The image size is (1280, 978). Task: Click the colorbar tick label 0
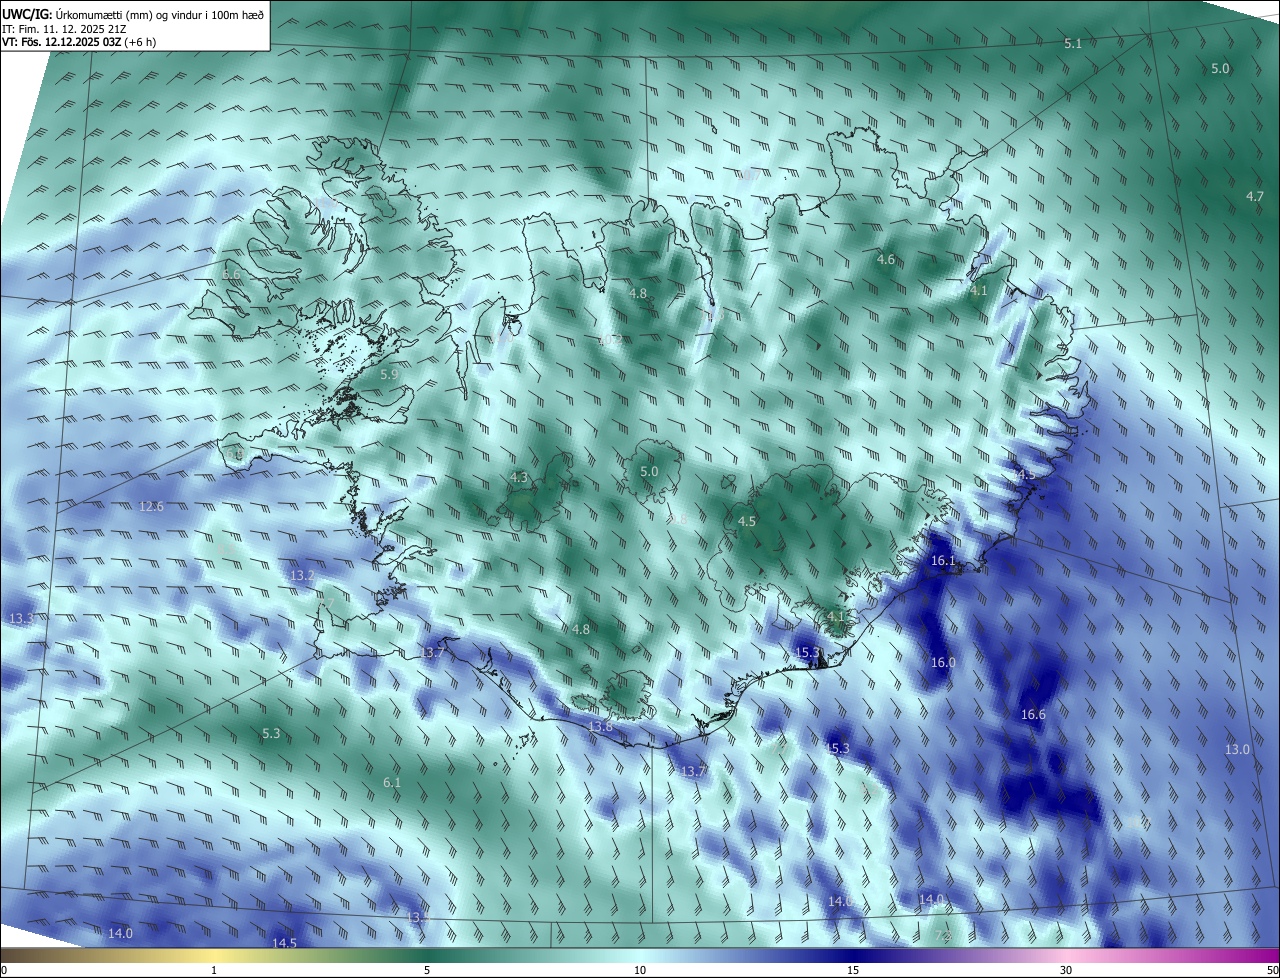coord(3,970)
